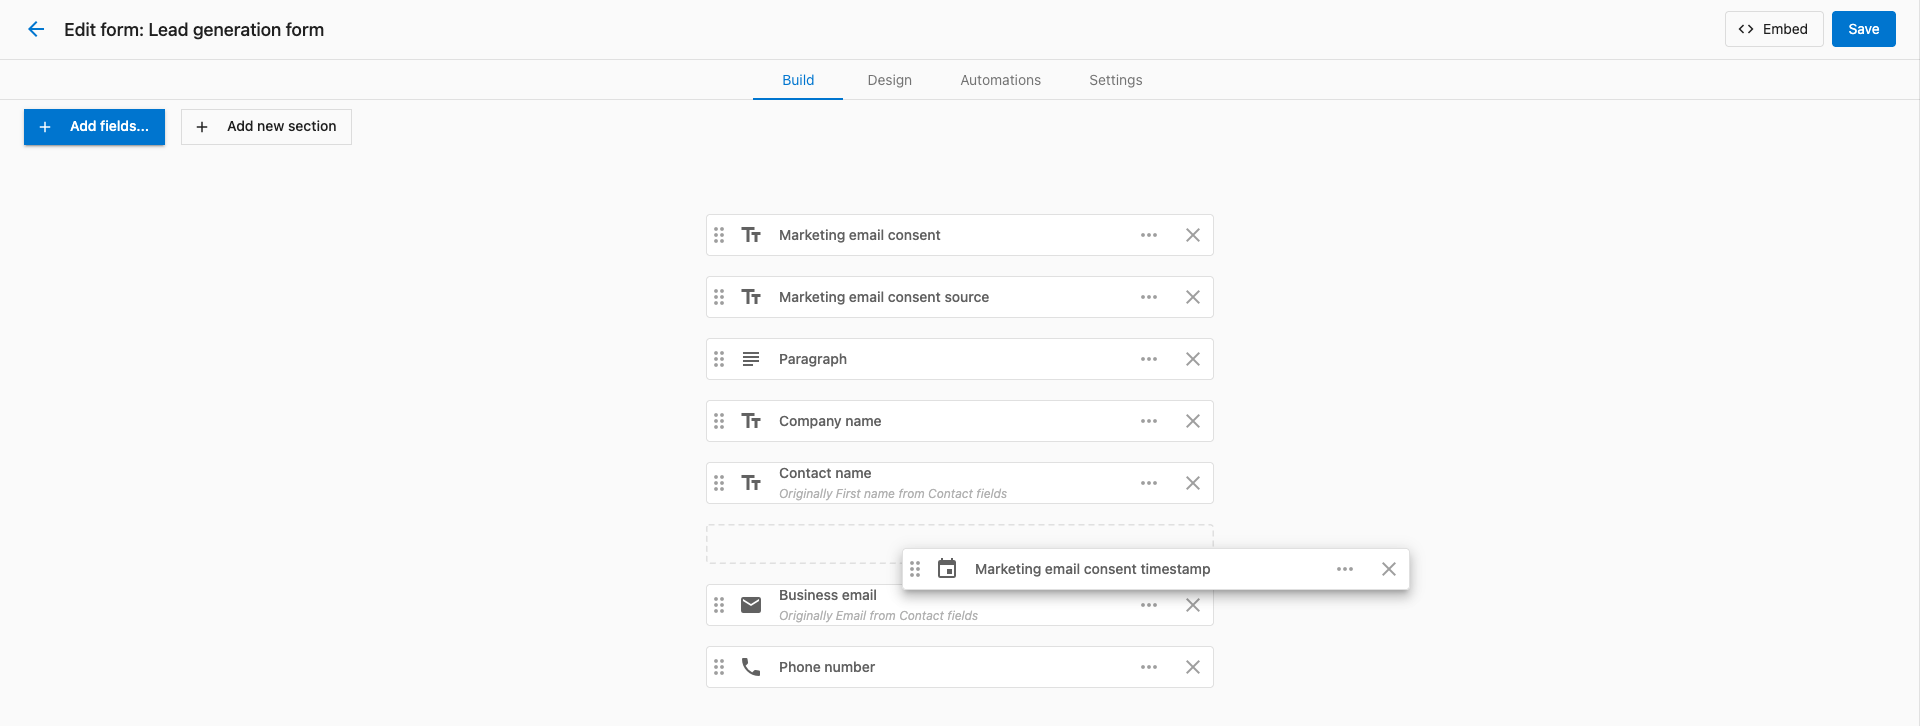Select the Contact name label
The image size is (1920, 726).
[x=825, y=473]
